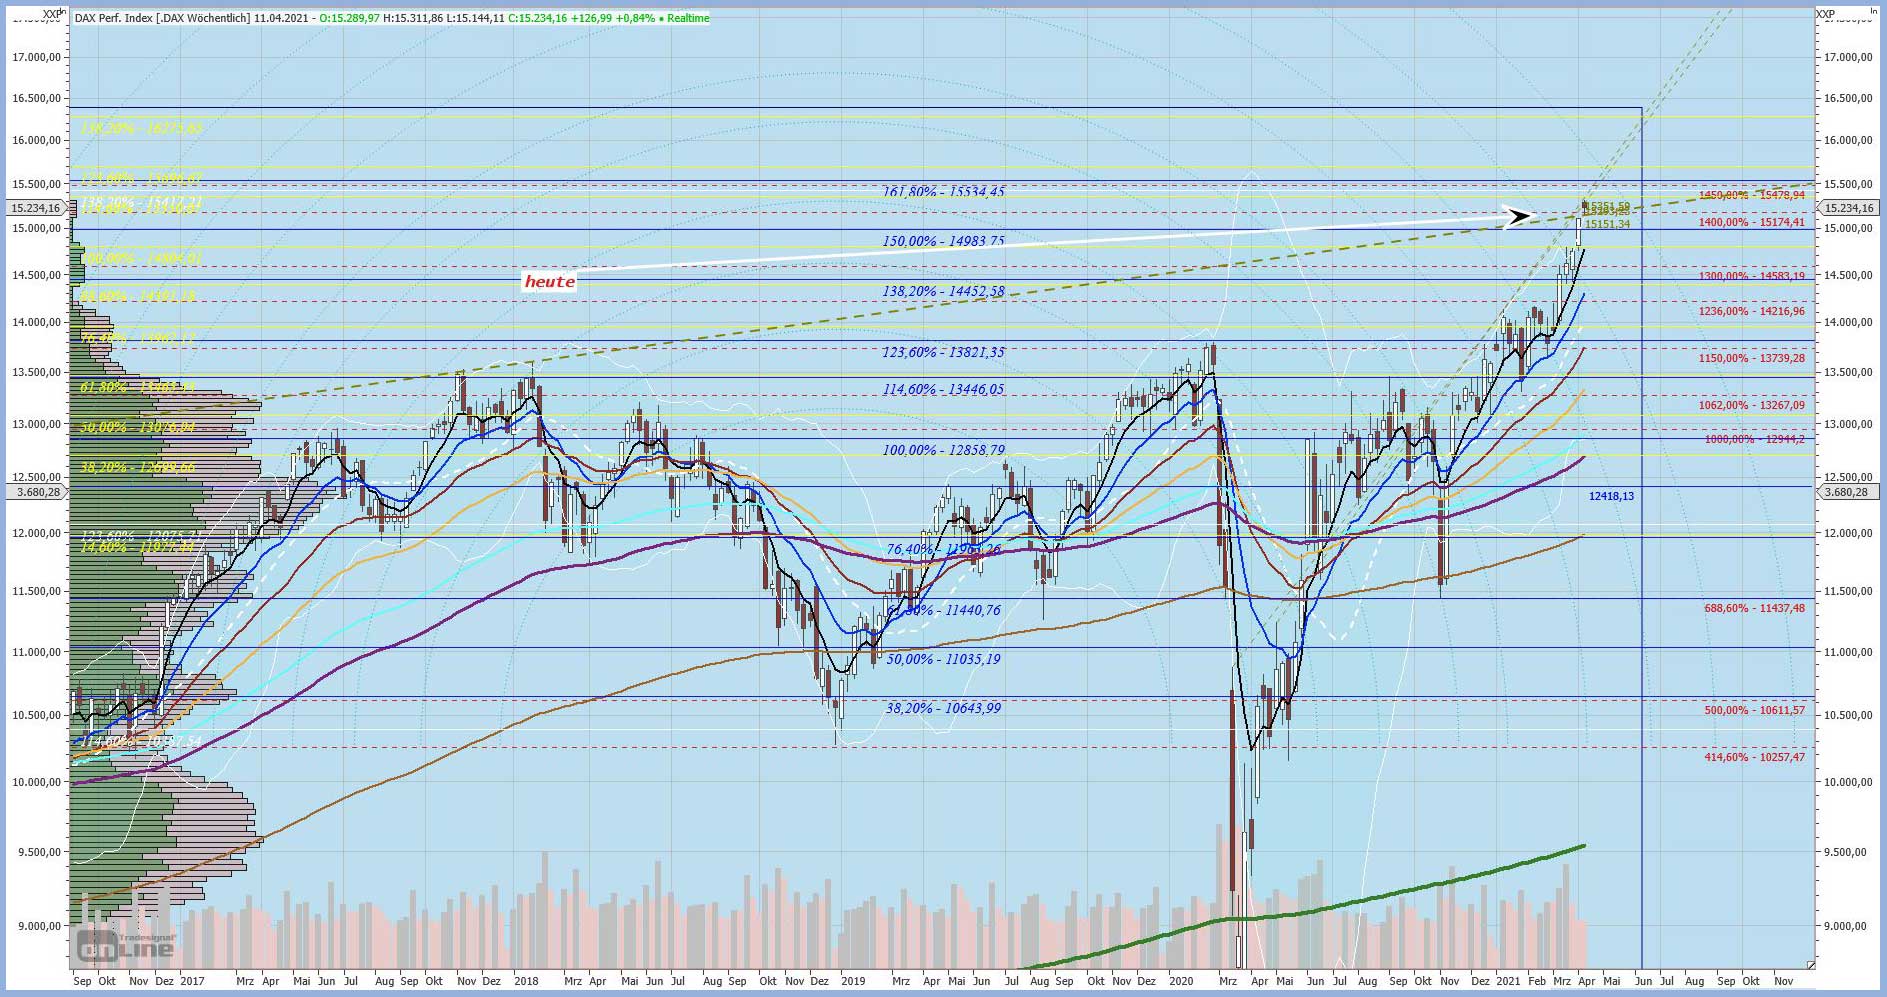Screen dimensions: 1887x997
Task: Click the chart title 'DAX Perf. Index [.DAX Wöchentlich]'
Action: click(162, 18)
